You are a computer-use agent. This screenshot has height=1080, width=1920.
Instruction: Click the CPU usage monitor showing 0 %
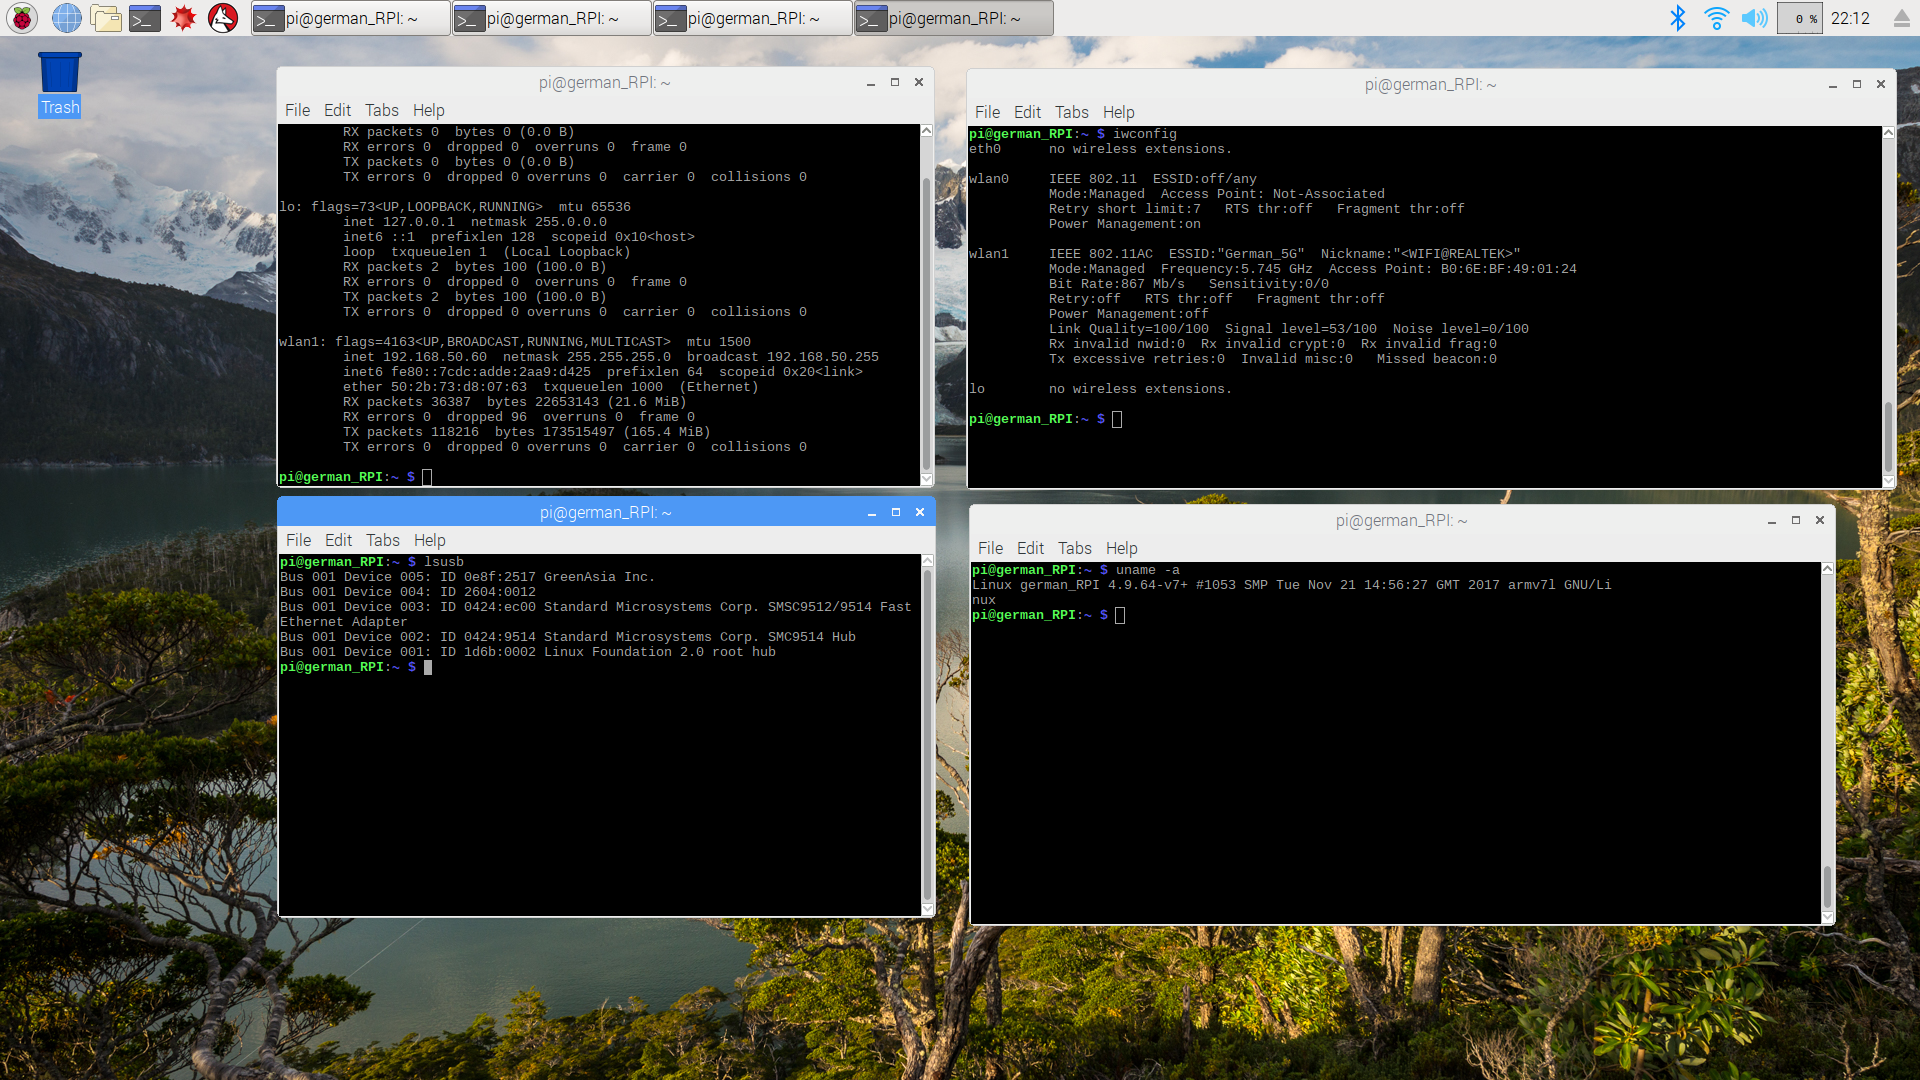pos(1800,18)
